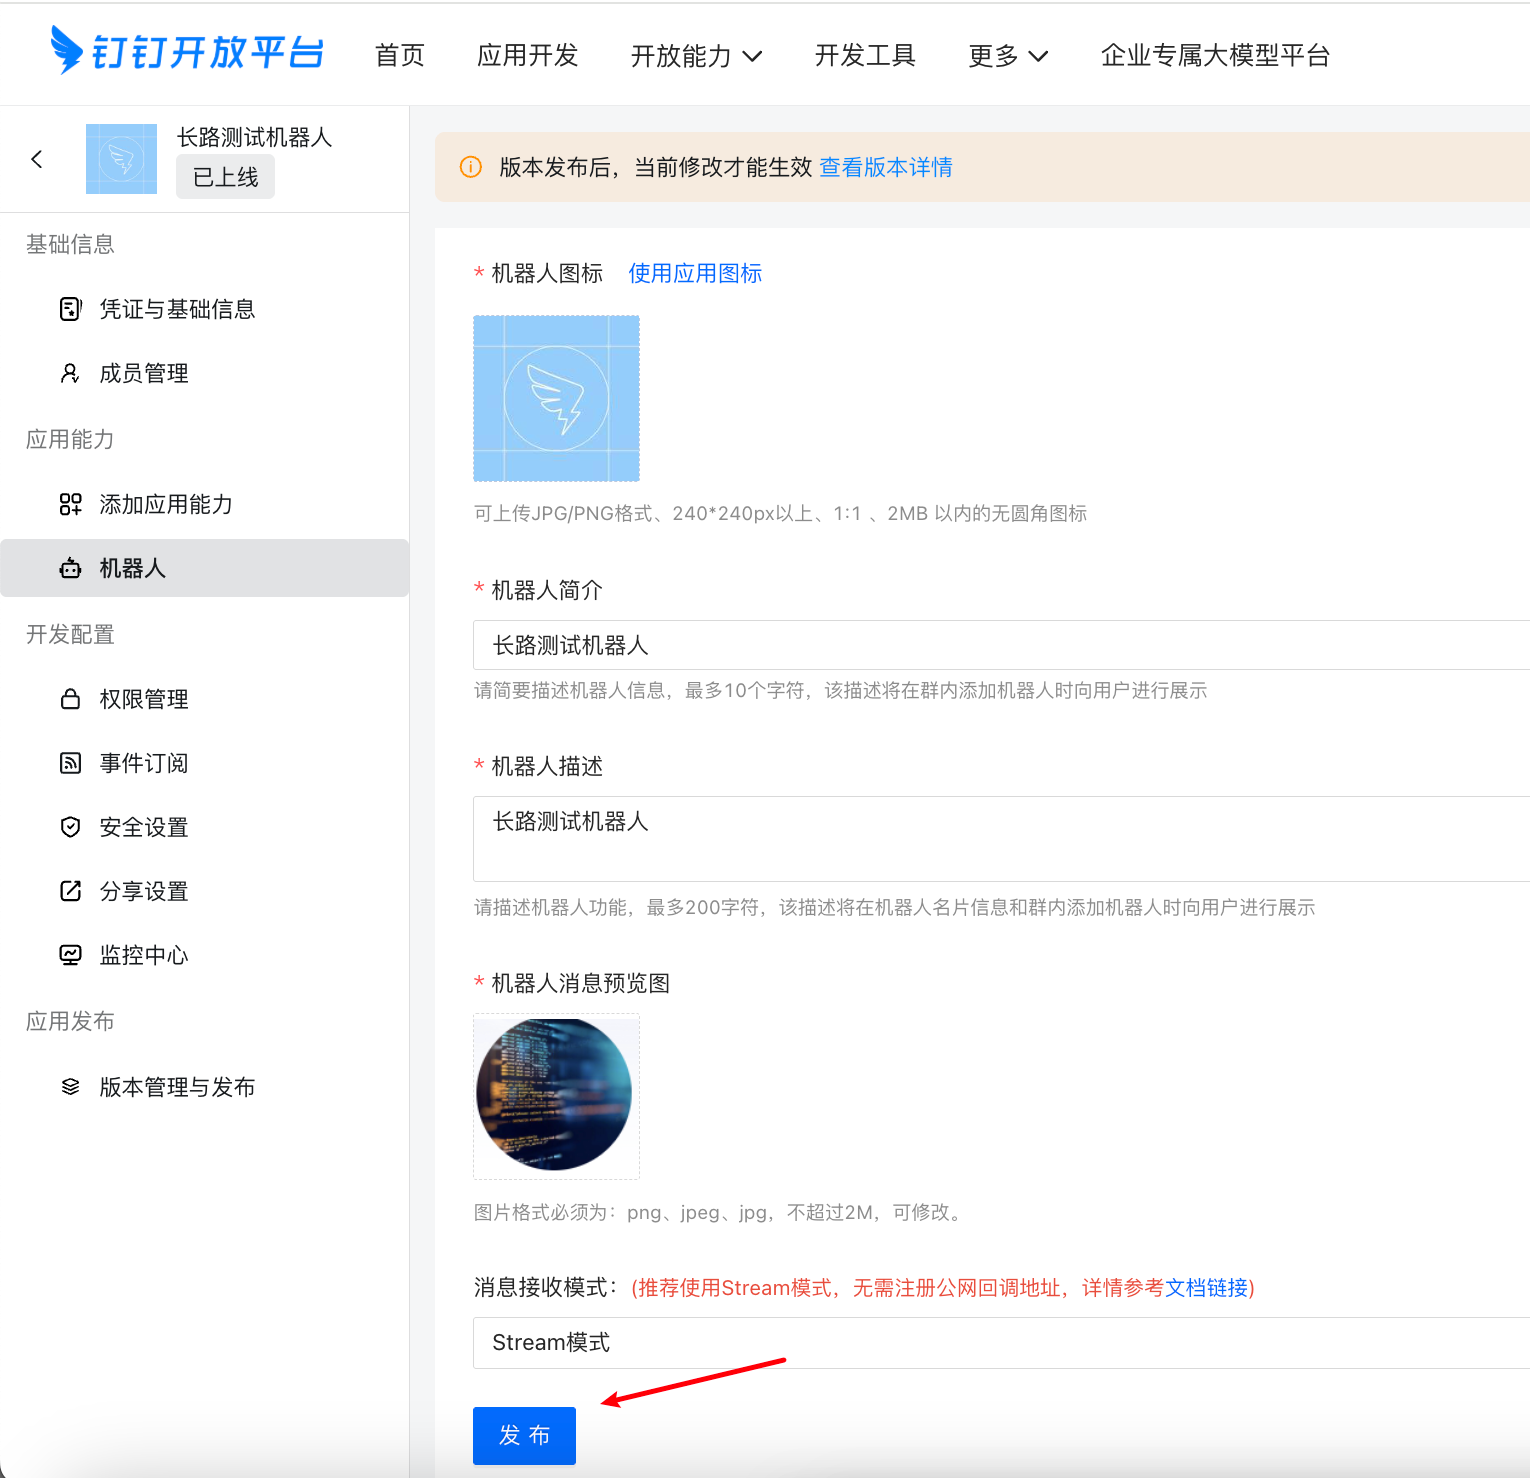
Task: Open 企业专属大模型平台 nav item
Action: point(1215,56)
